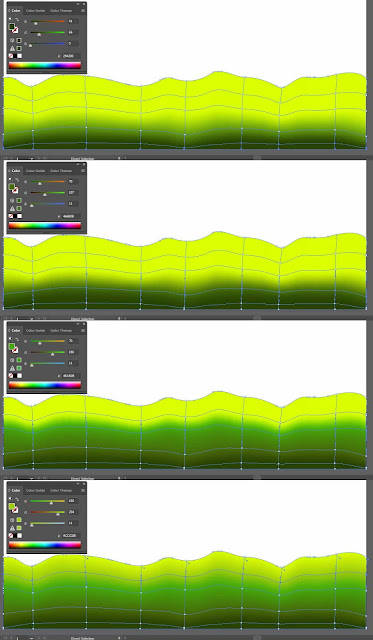
Task: Click the G value field in the second panel
Action: pos(73,192)
